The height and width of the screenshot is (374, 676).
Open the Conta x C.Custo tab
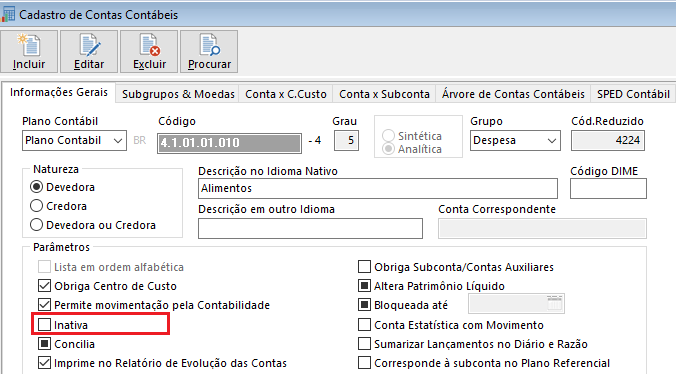pyautogui.click(x=286, y=94)
